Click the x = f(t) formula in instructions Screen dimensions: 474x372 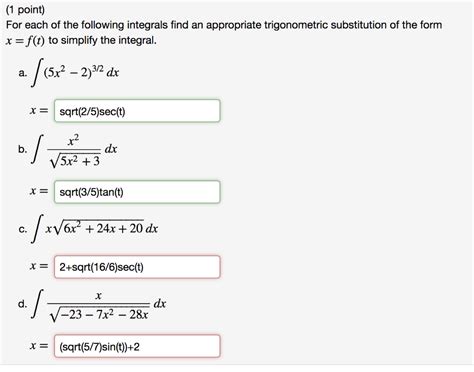tap(25, 41)
